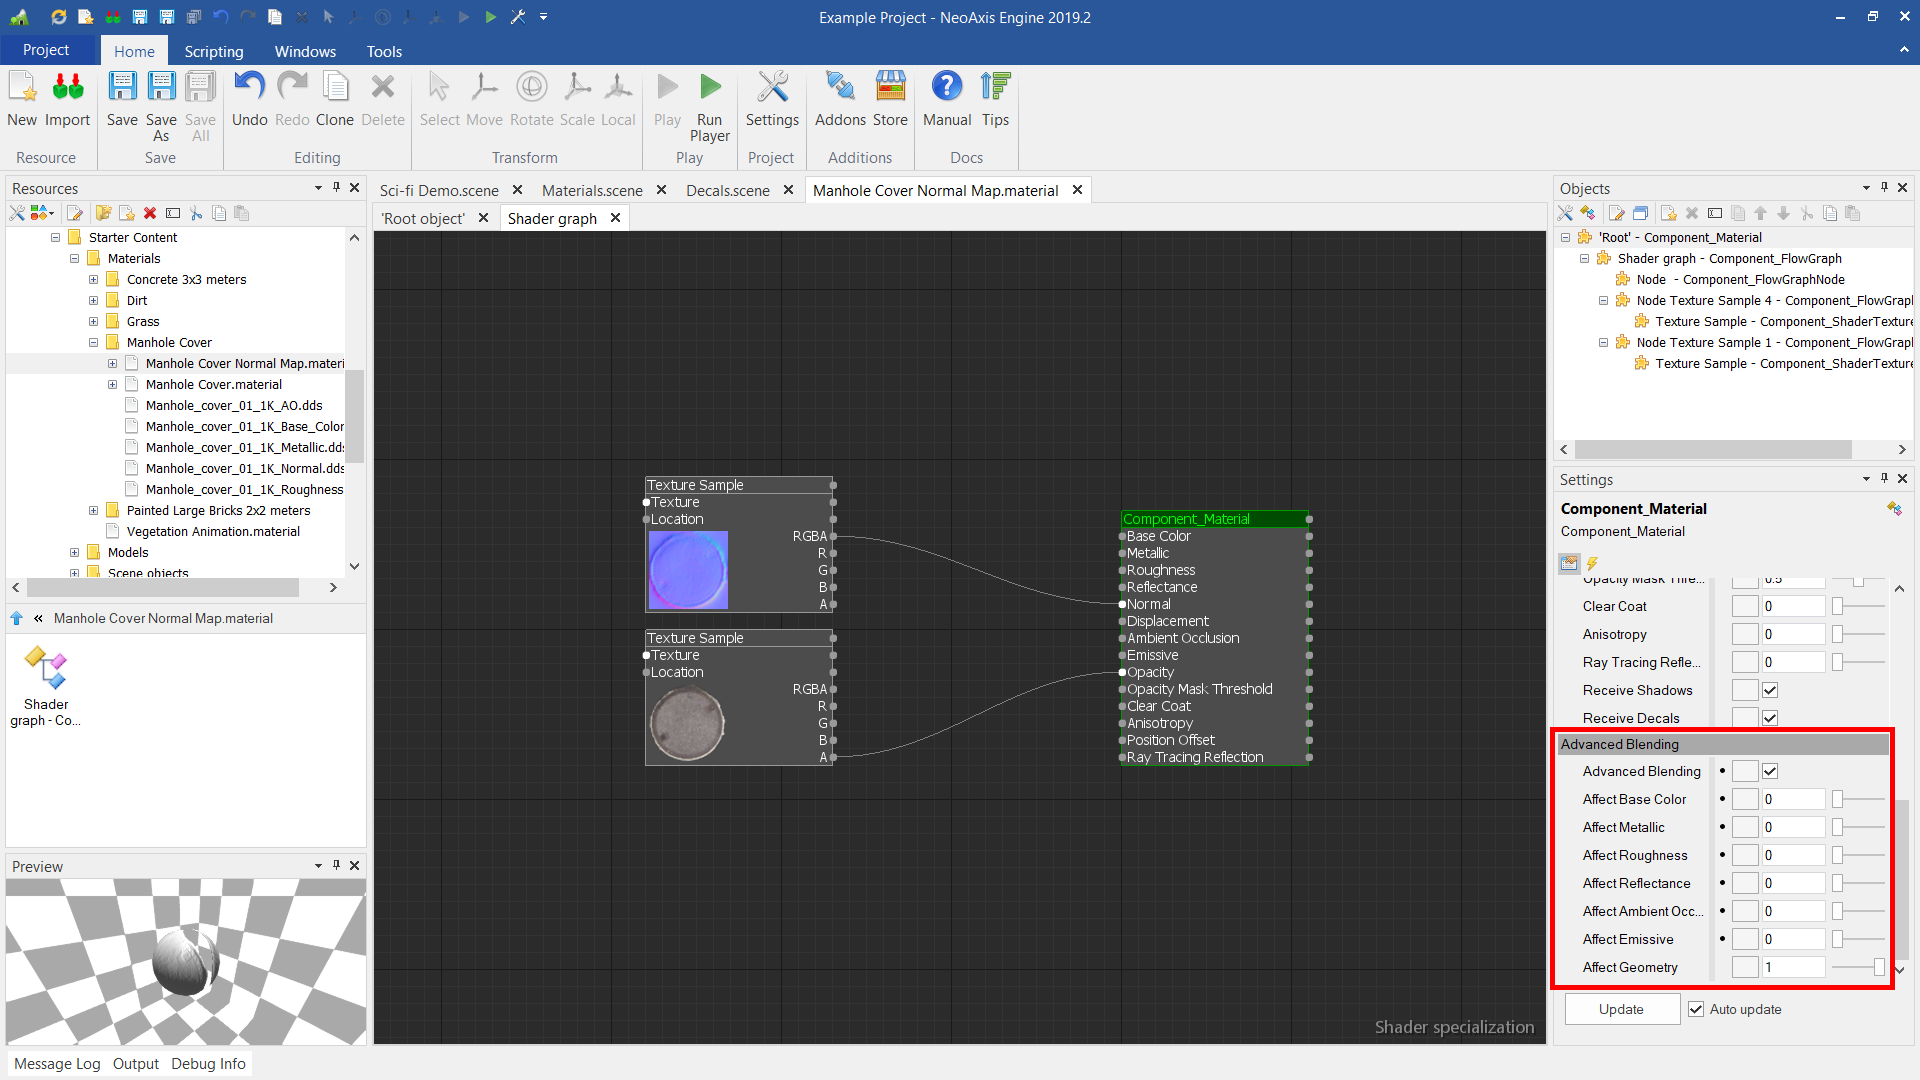Toggle the Receive Shadows checkbox
Image resolution: width=1920 pixels, height=1080 pixels.
click(x=1770, y=690)
